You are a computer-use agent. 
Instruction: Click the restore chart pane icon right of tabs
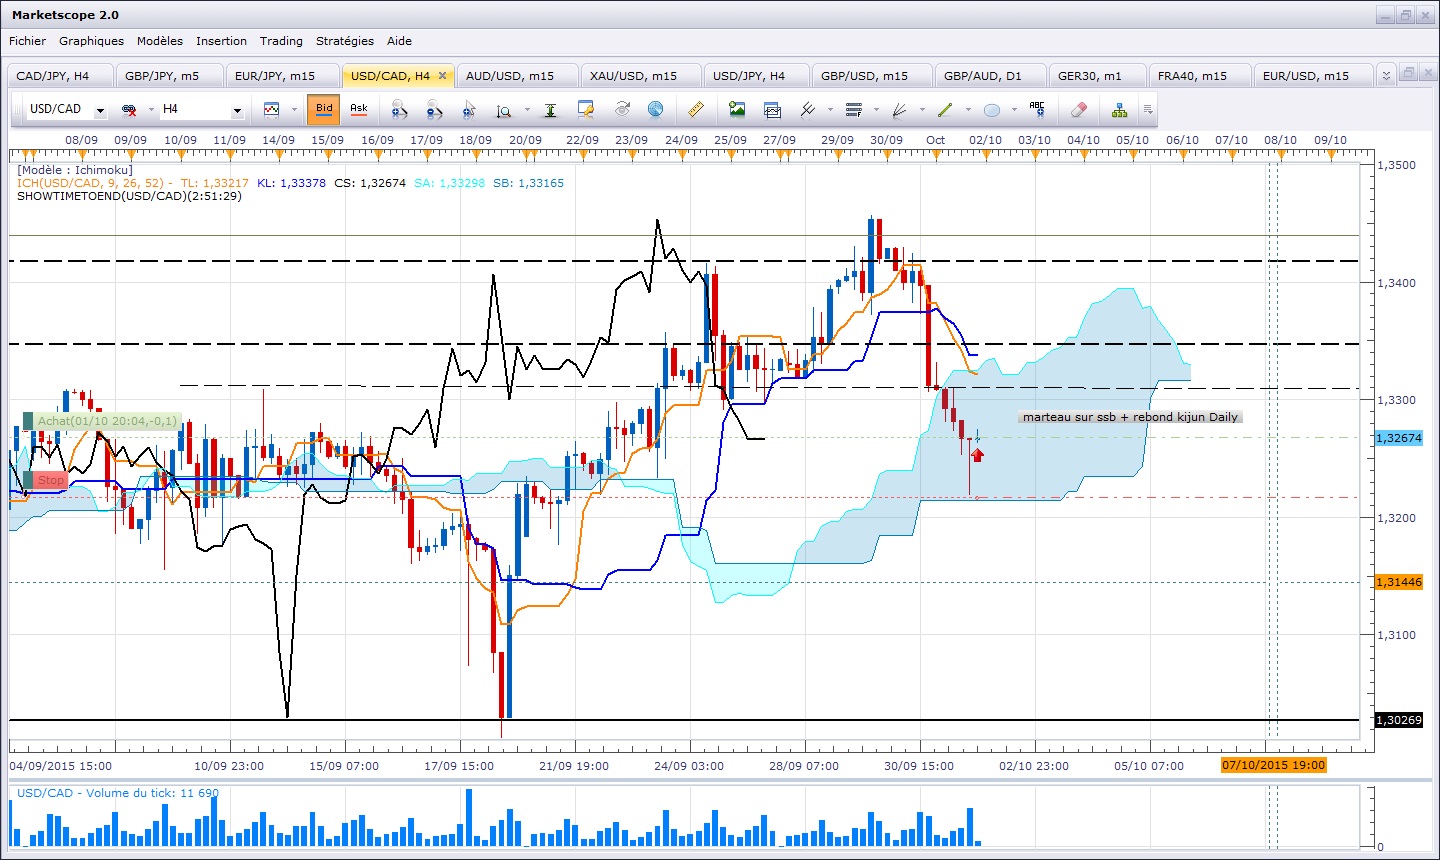(x=1408, y=73)
